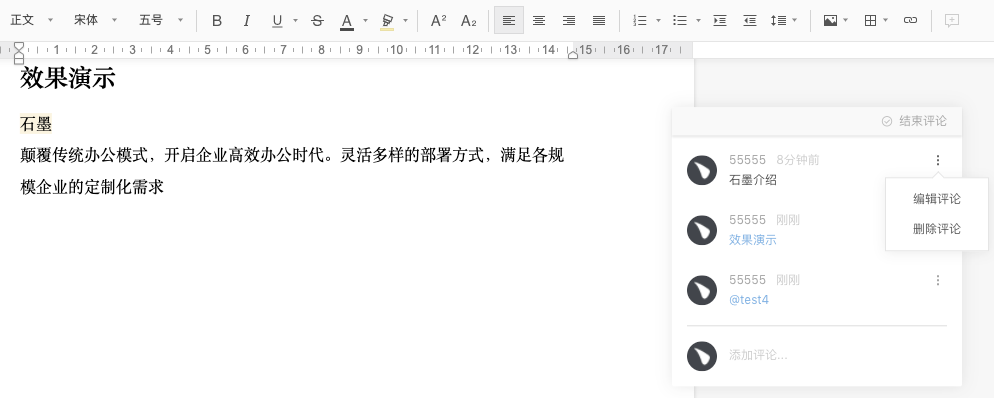Toggle italic formatting
Screen dimensions: 994x398
coord(247,20)
